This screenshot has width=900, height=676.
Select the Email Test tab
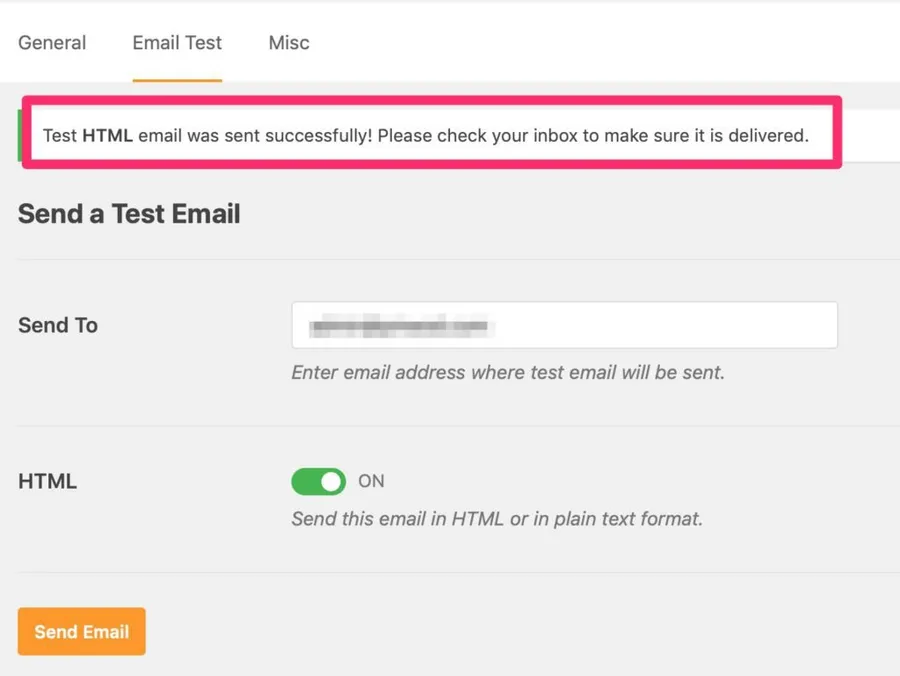[x=177, y=43]
